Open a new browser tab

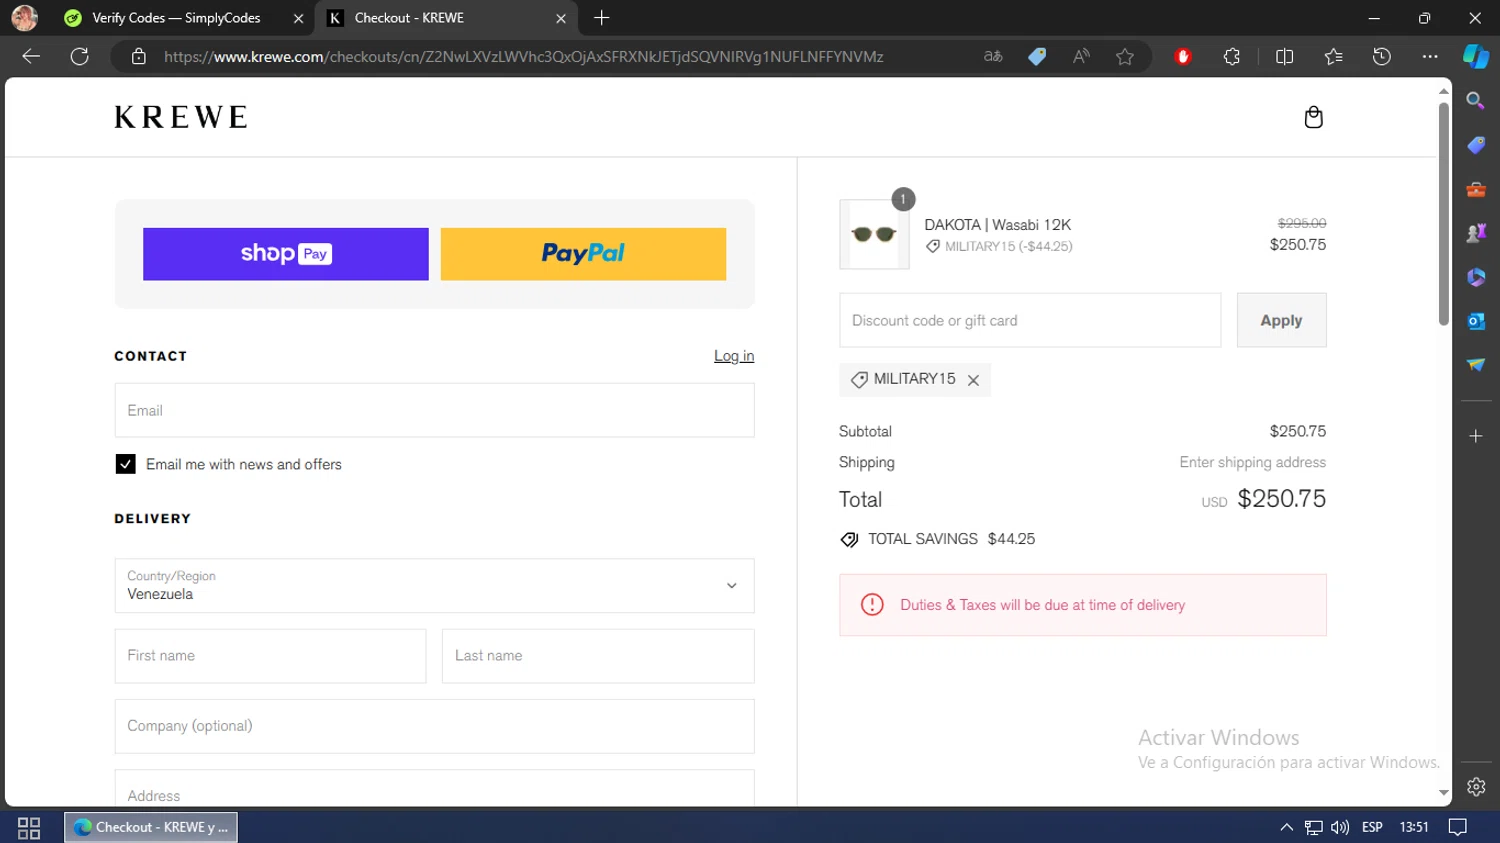pos(601,18)
